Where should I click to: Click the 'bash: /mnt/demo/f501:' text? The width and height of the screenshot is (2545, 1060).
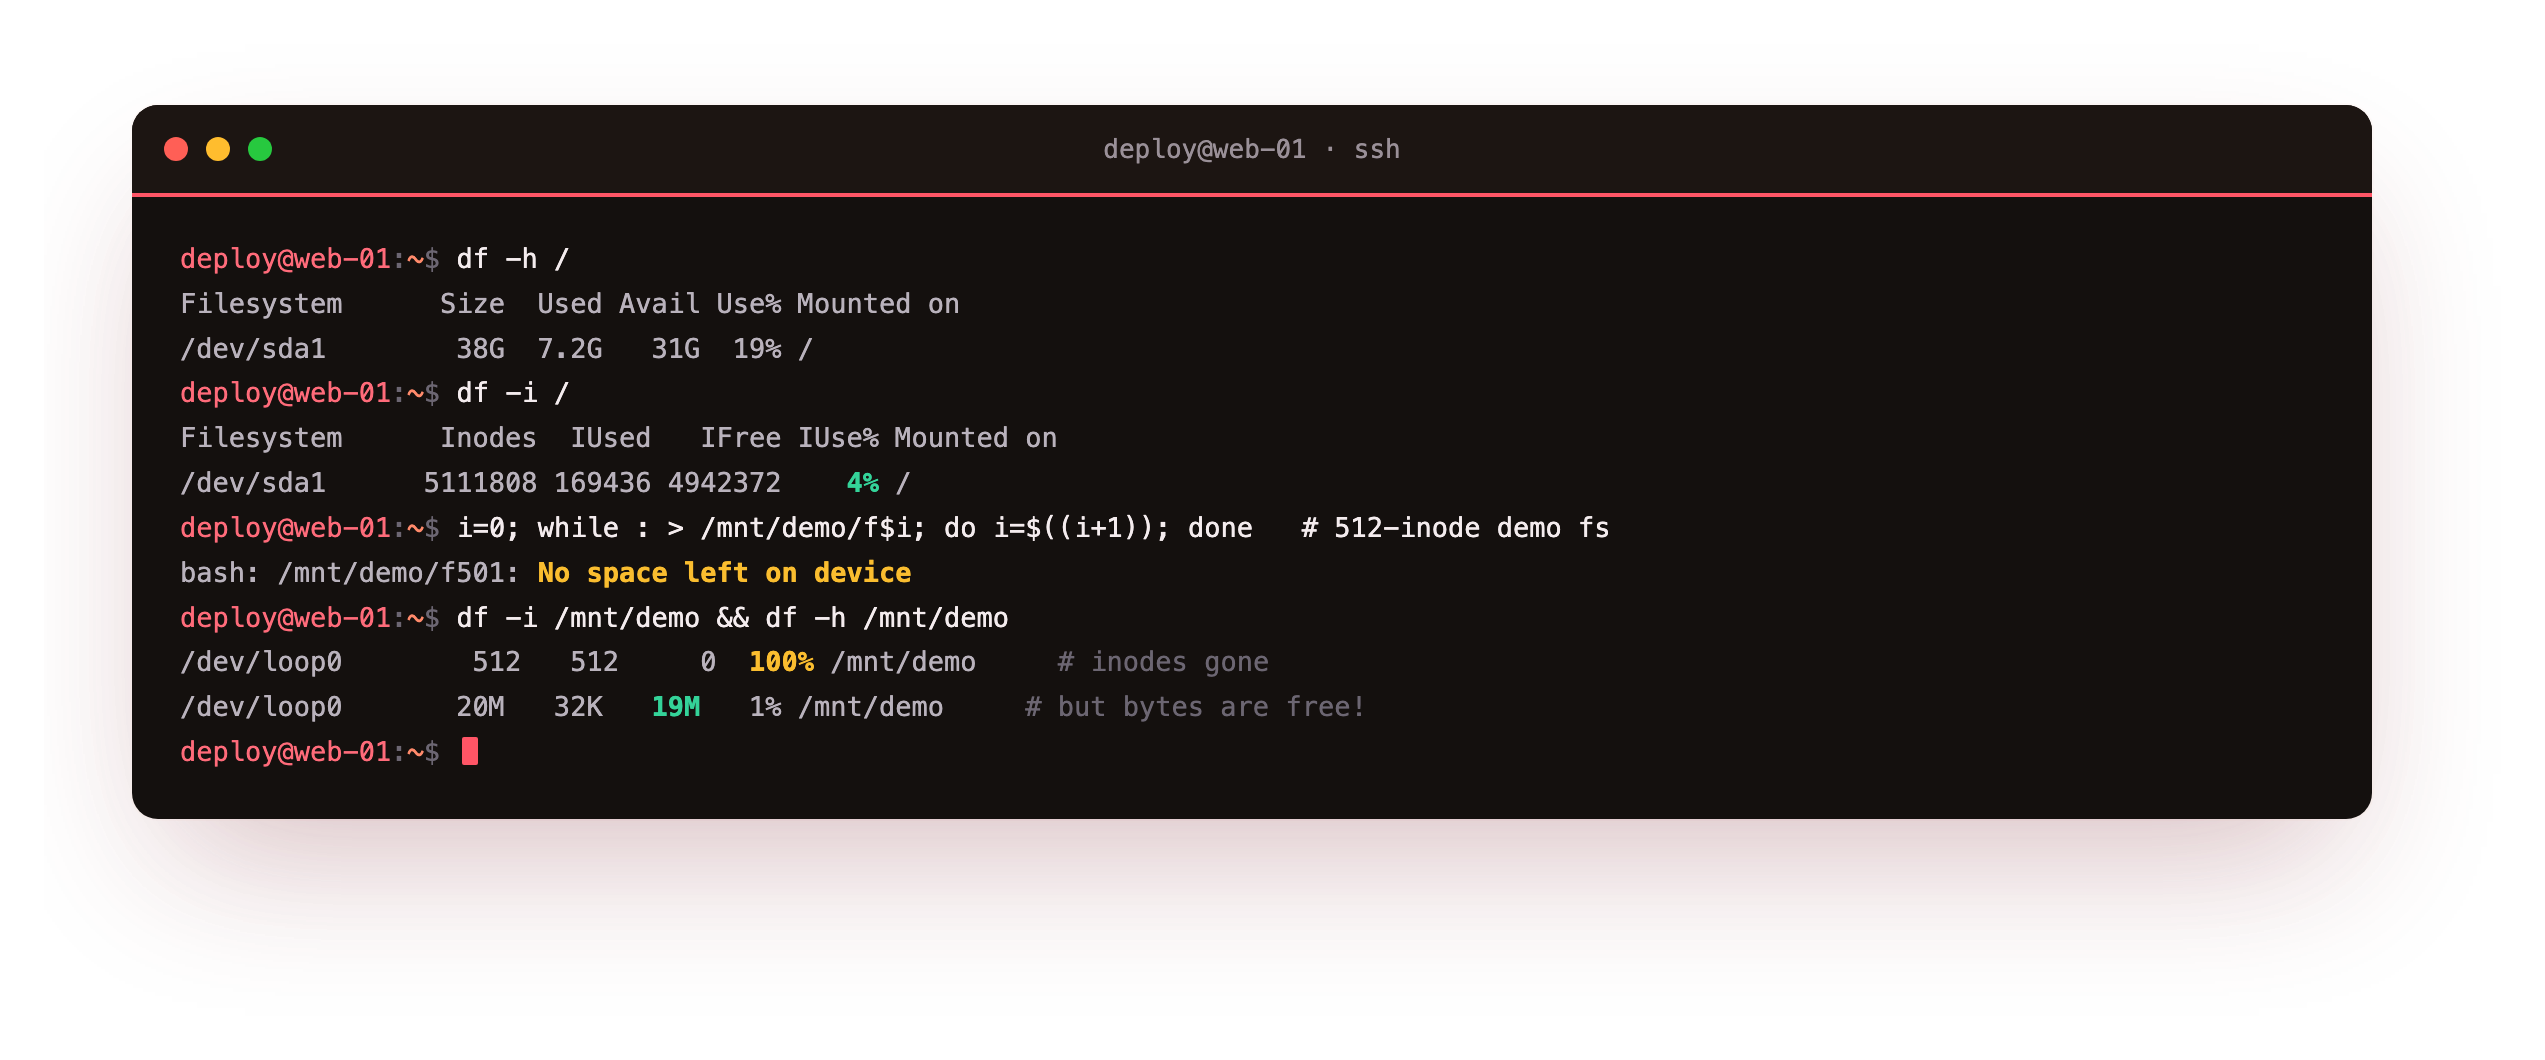click(x=350, y=573)
